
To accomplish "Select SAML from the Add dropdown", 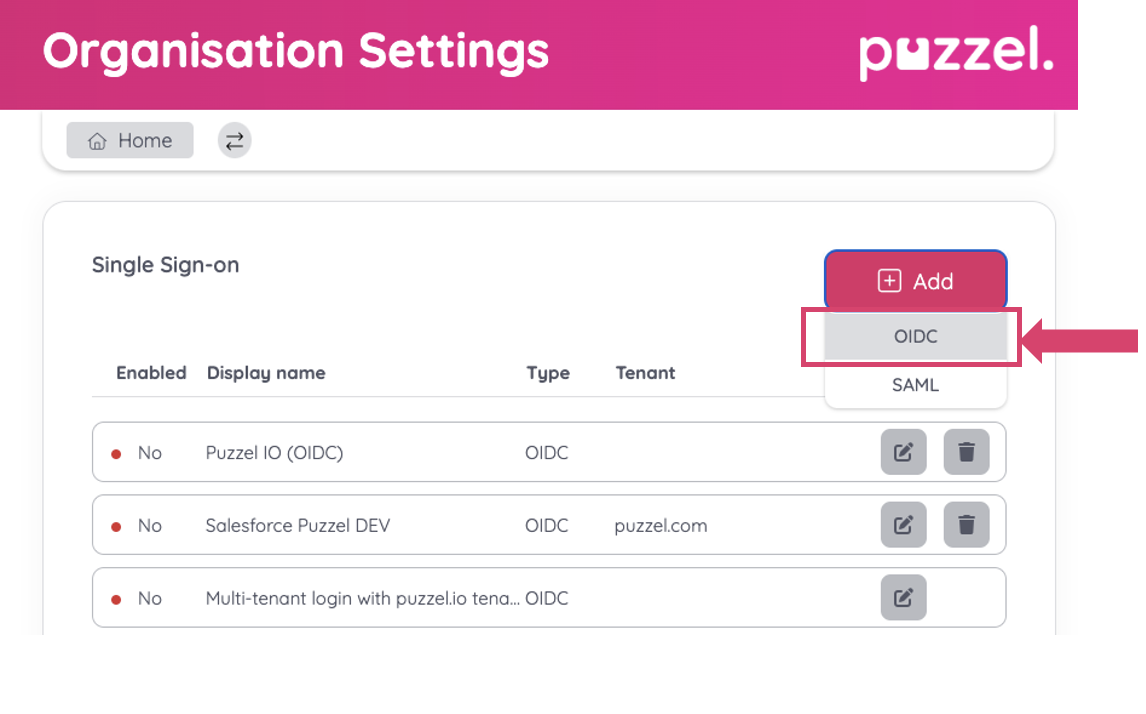I will pos(915,384).
